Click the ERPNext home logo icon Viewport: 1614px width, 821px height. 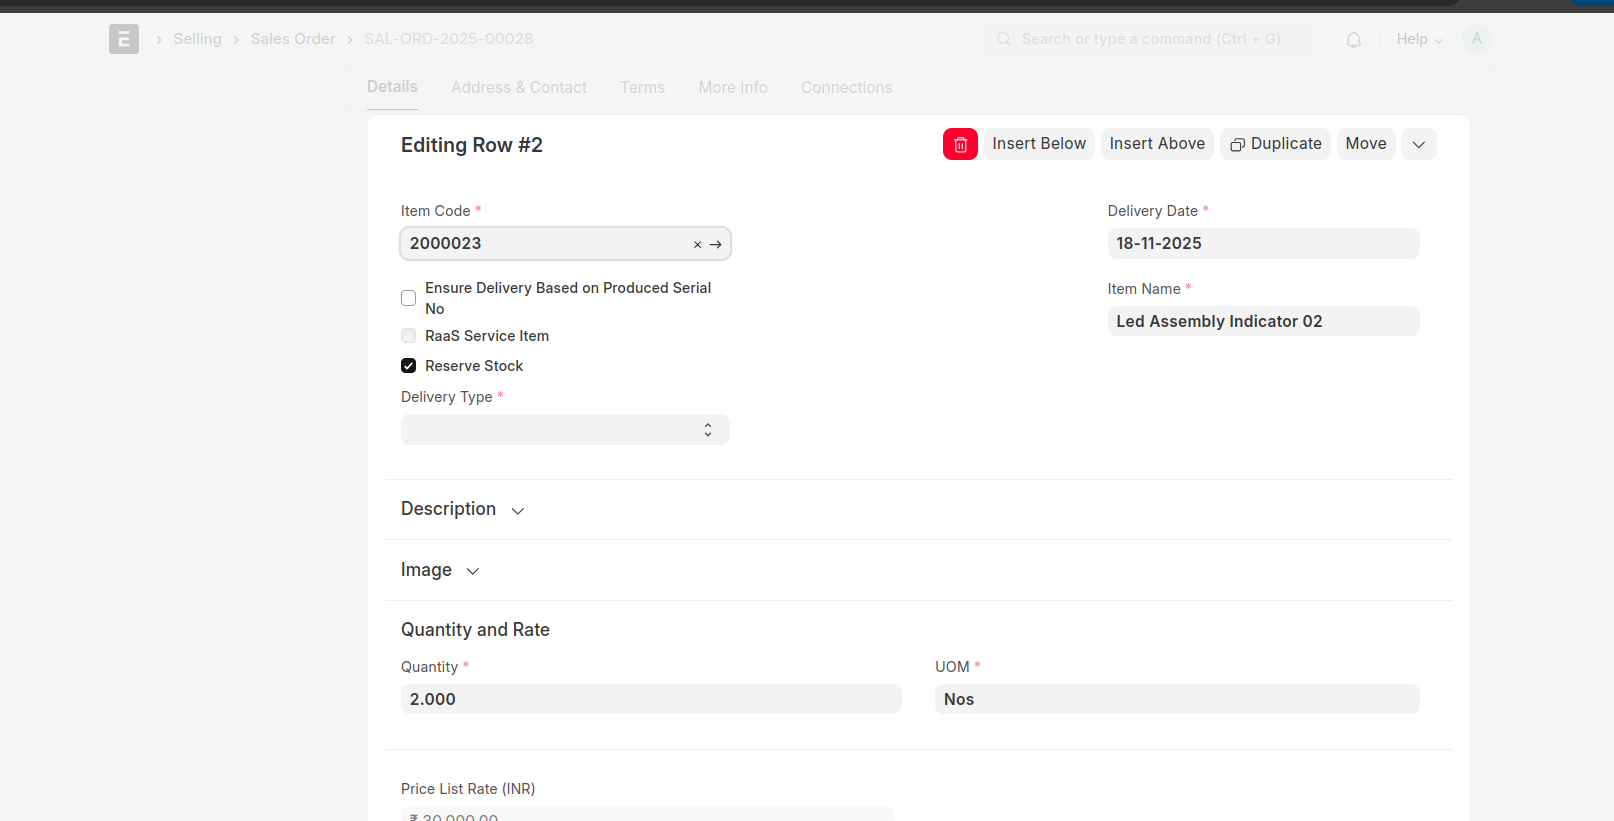(124, 39)
